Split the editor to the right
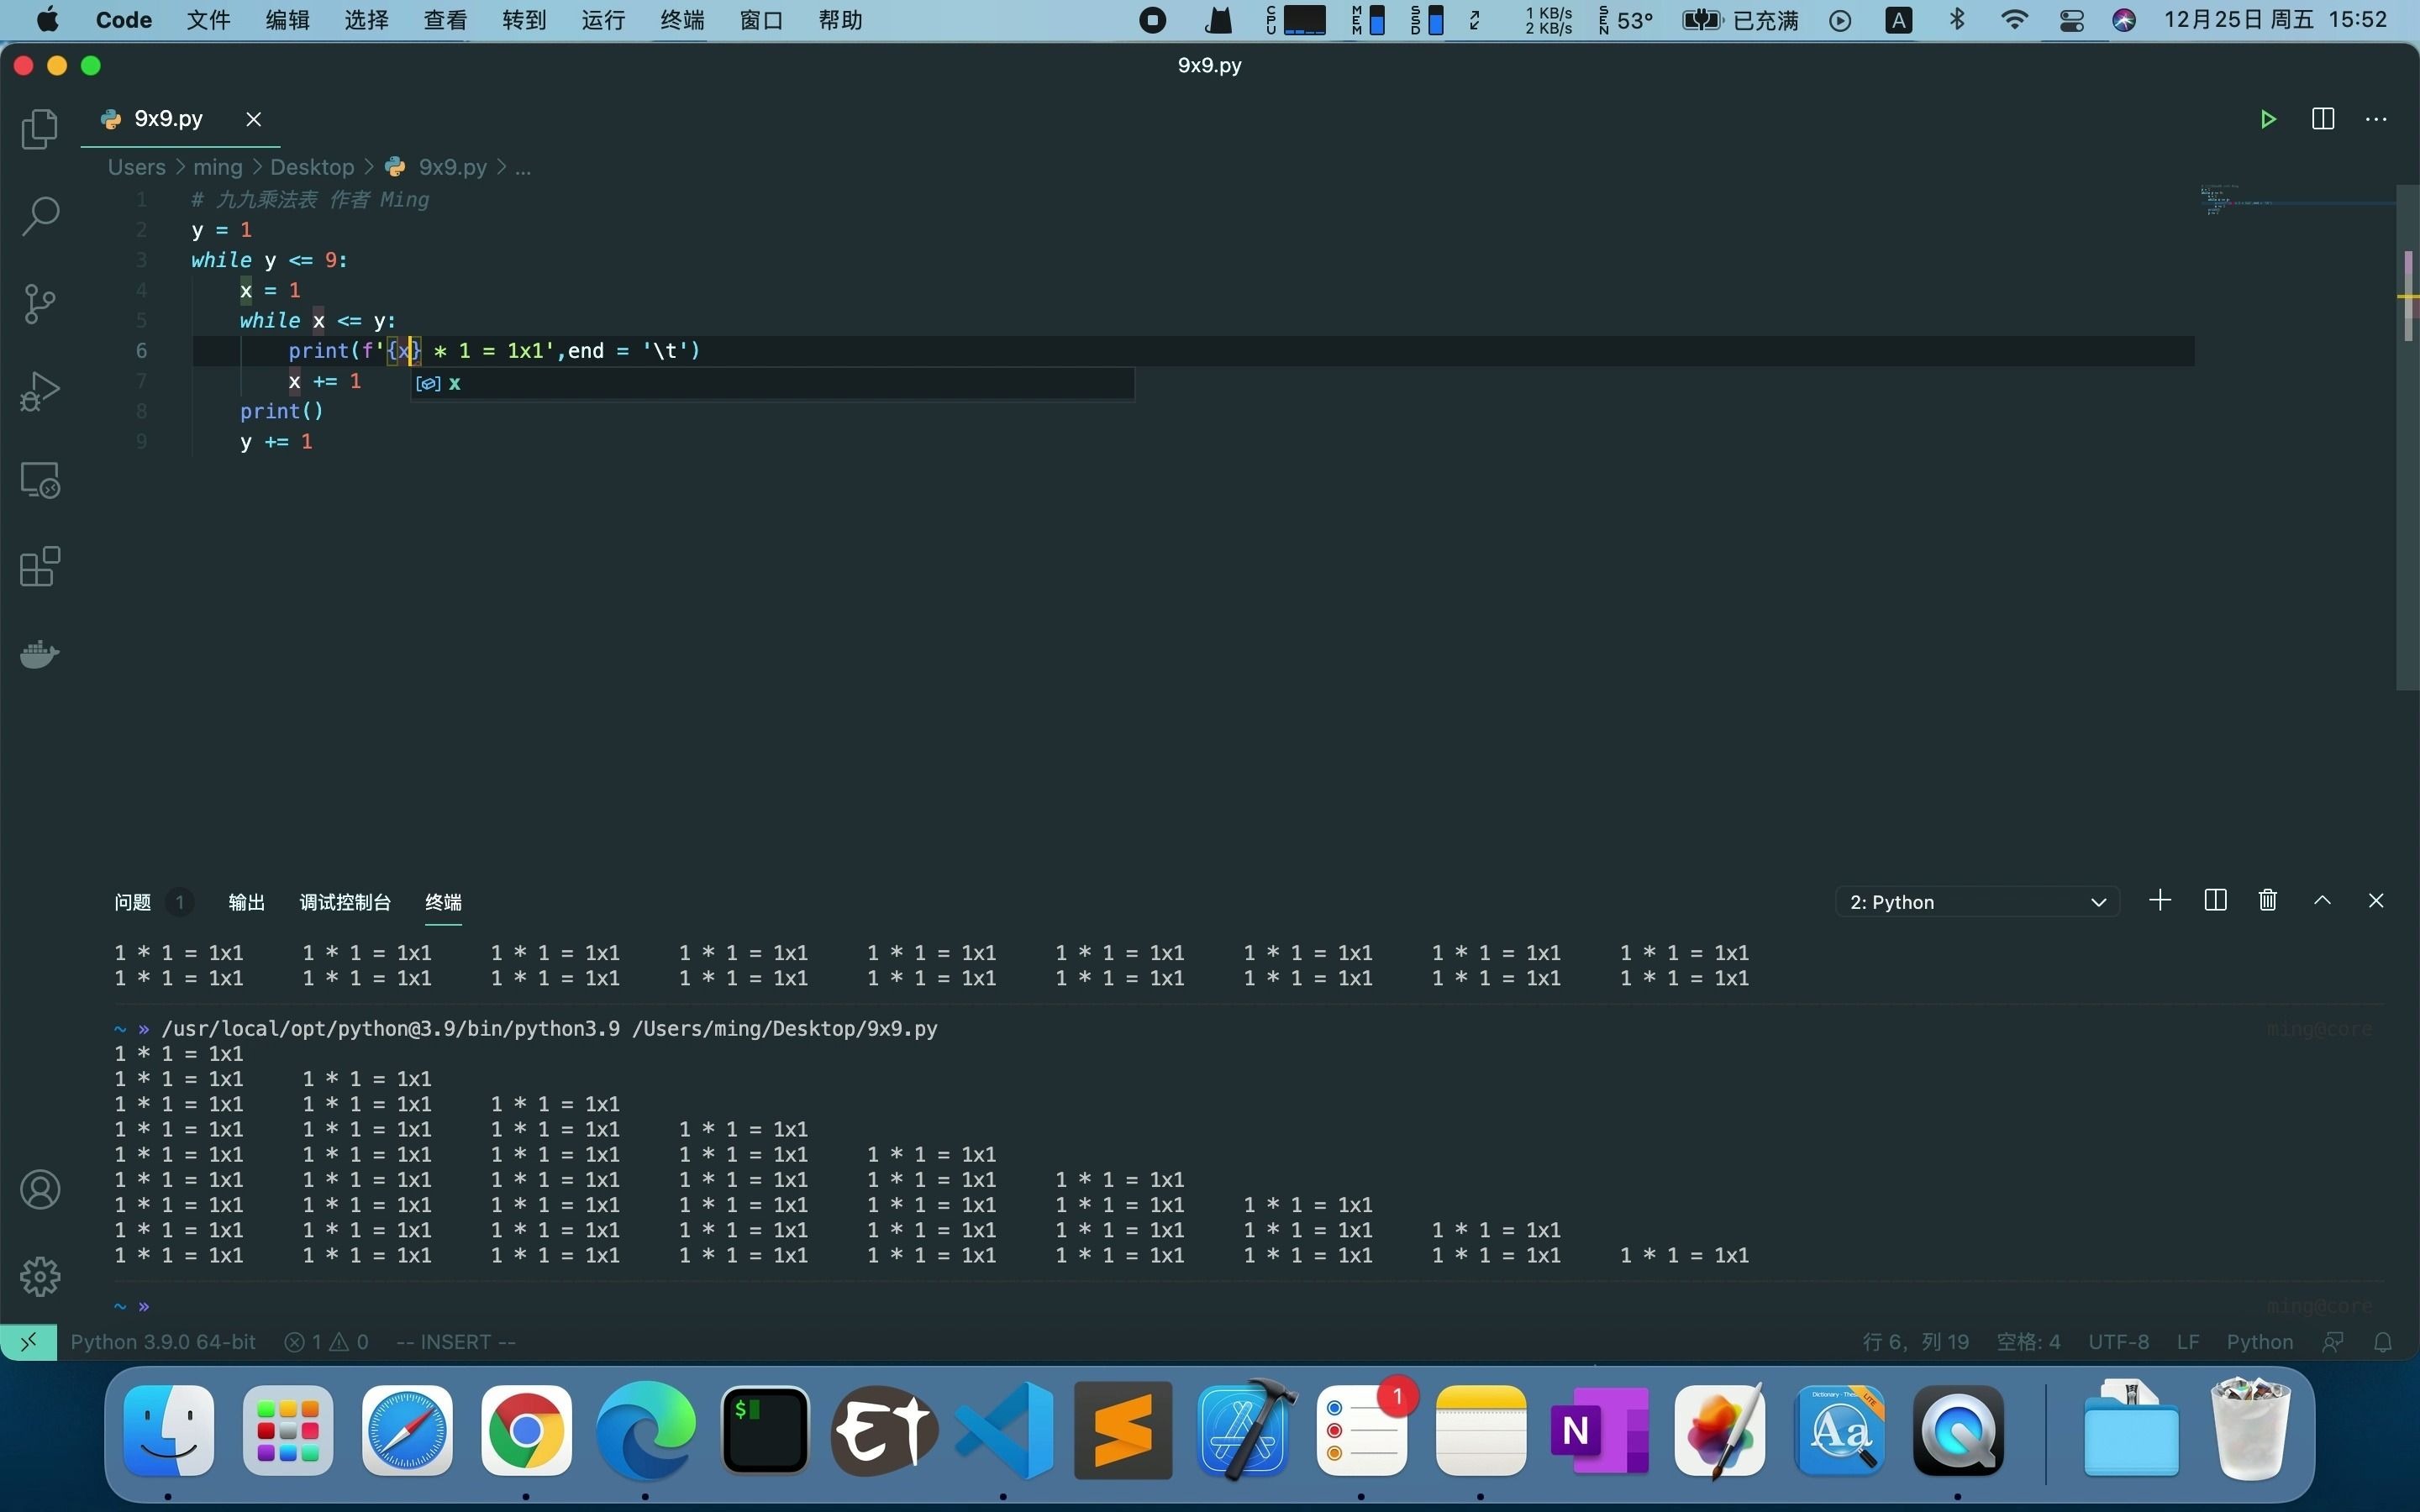Screen dimensions: 2420x1512 point(2323,119)
